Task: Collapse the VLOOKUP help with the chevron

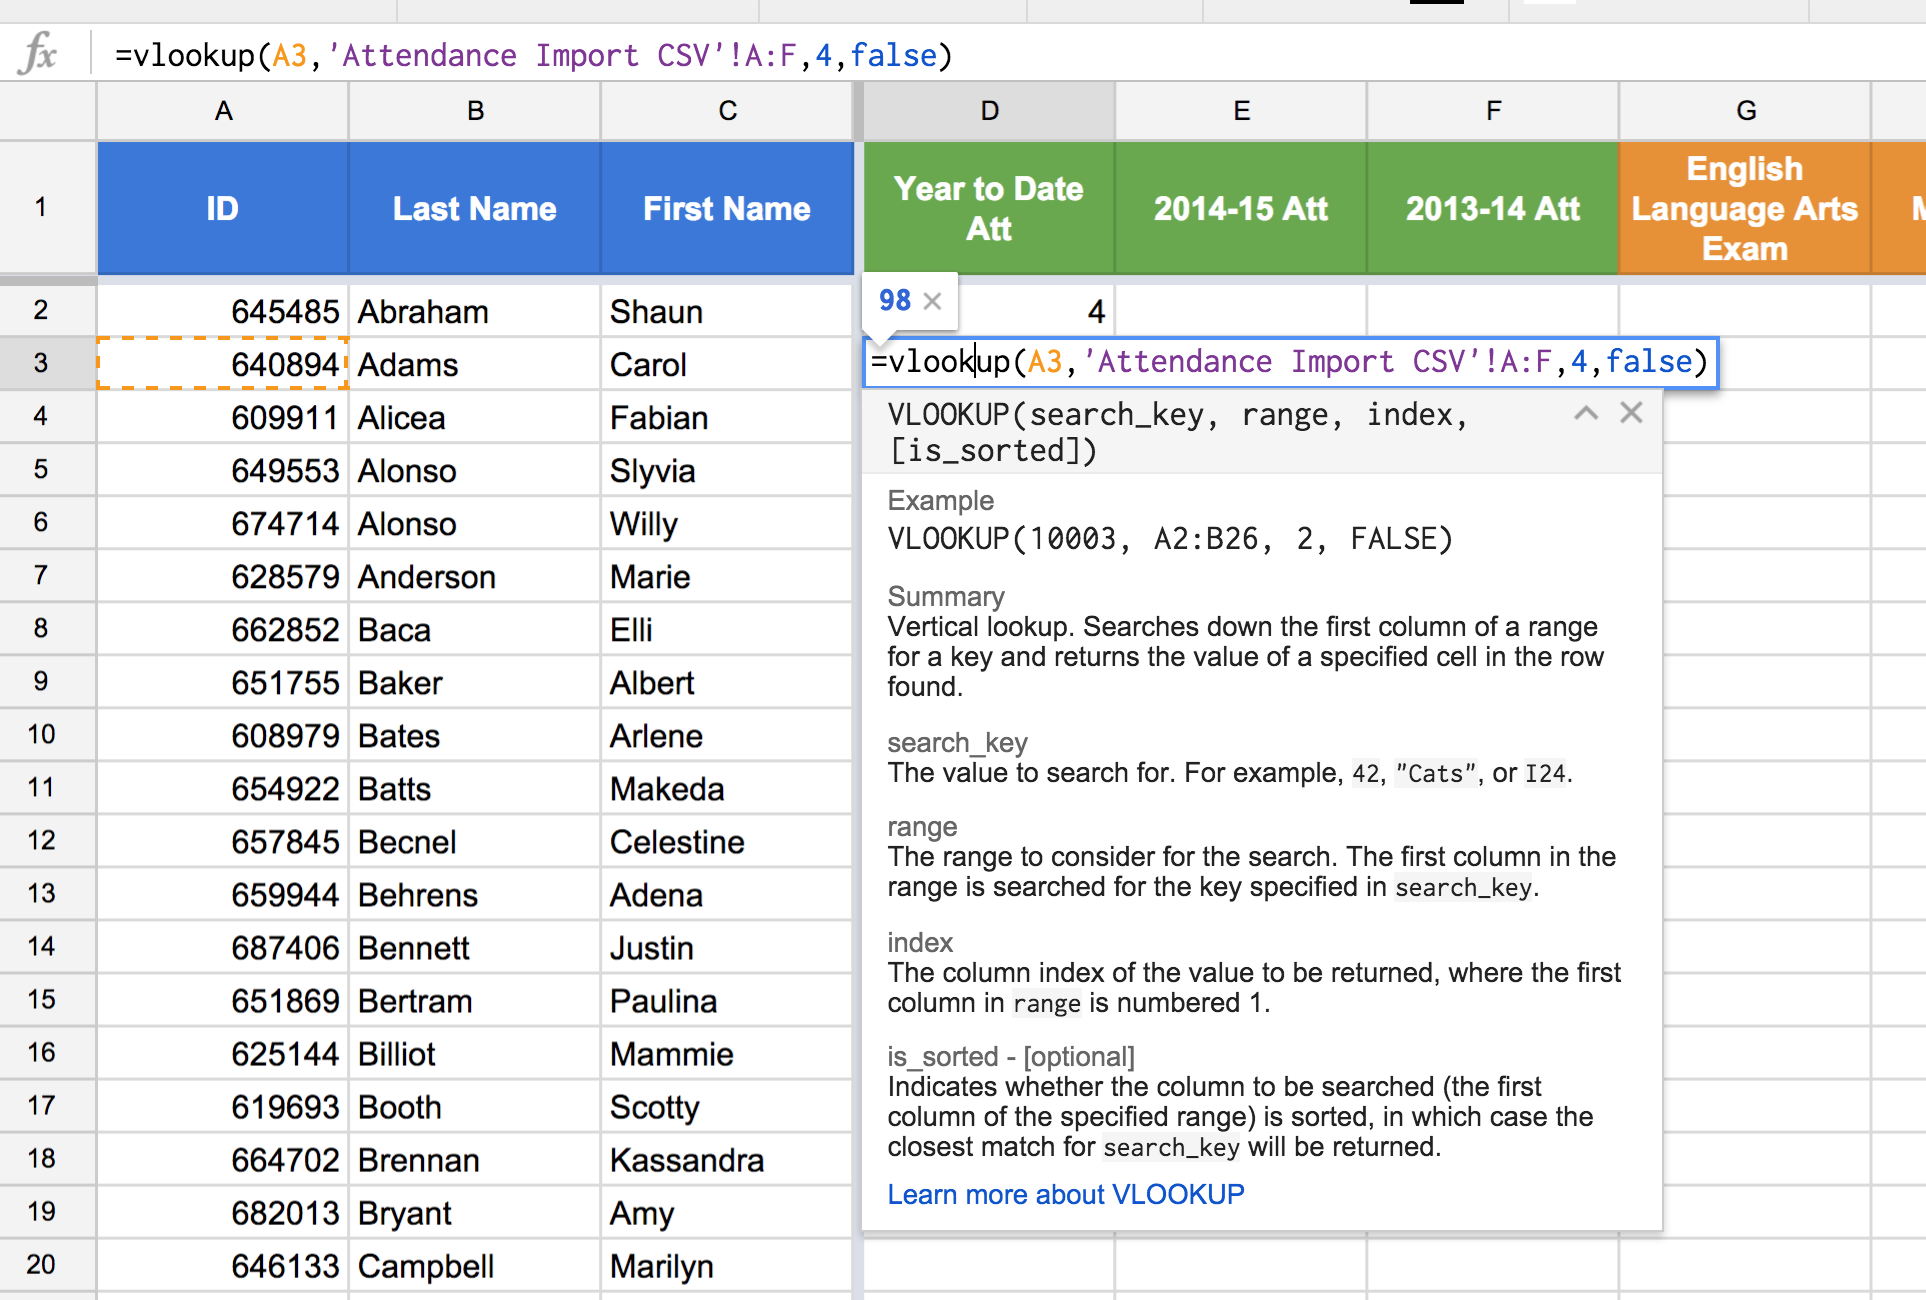Action: (x=1586, y=412)
